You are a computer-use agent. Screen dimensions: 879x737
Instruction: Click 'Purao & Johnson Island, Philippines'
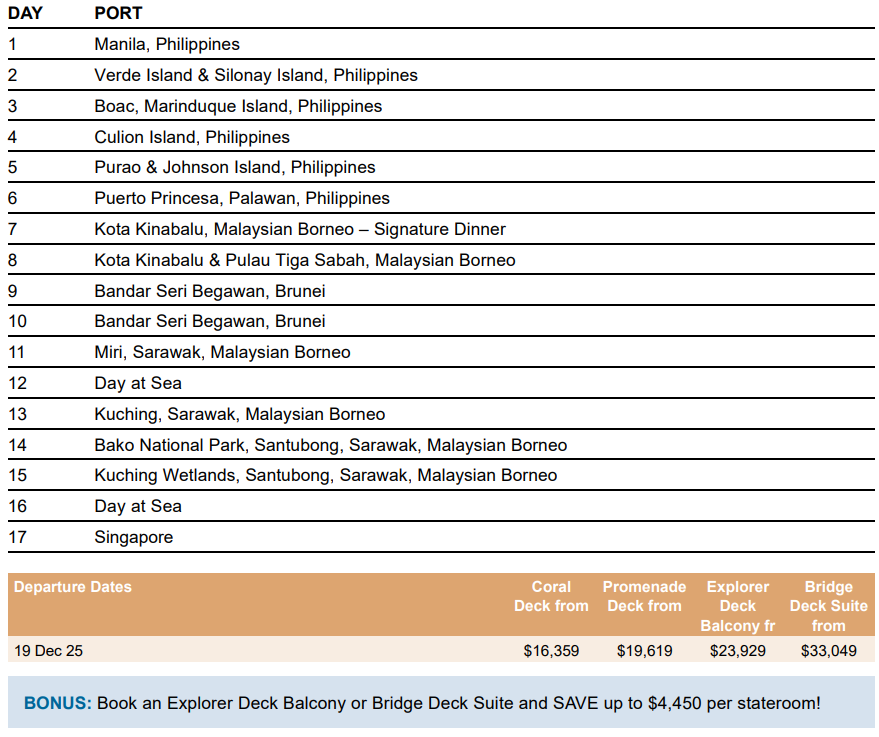tap(235, 167)
